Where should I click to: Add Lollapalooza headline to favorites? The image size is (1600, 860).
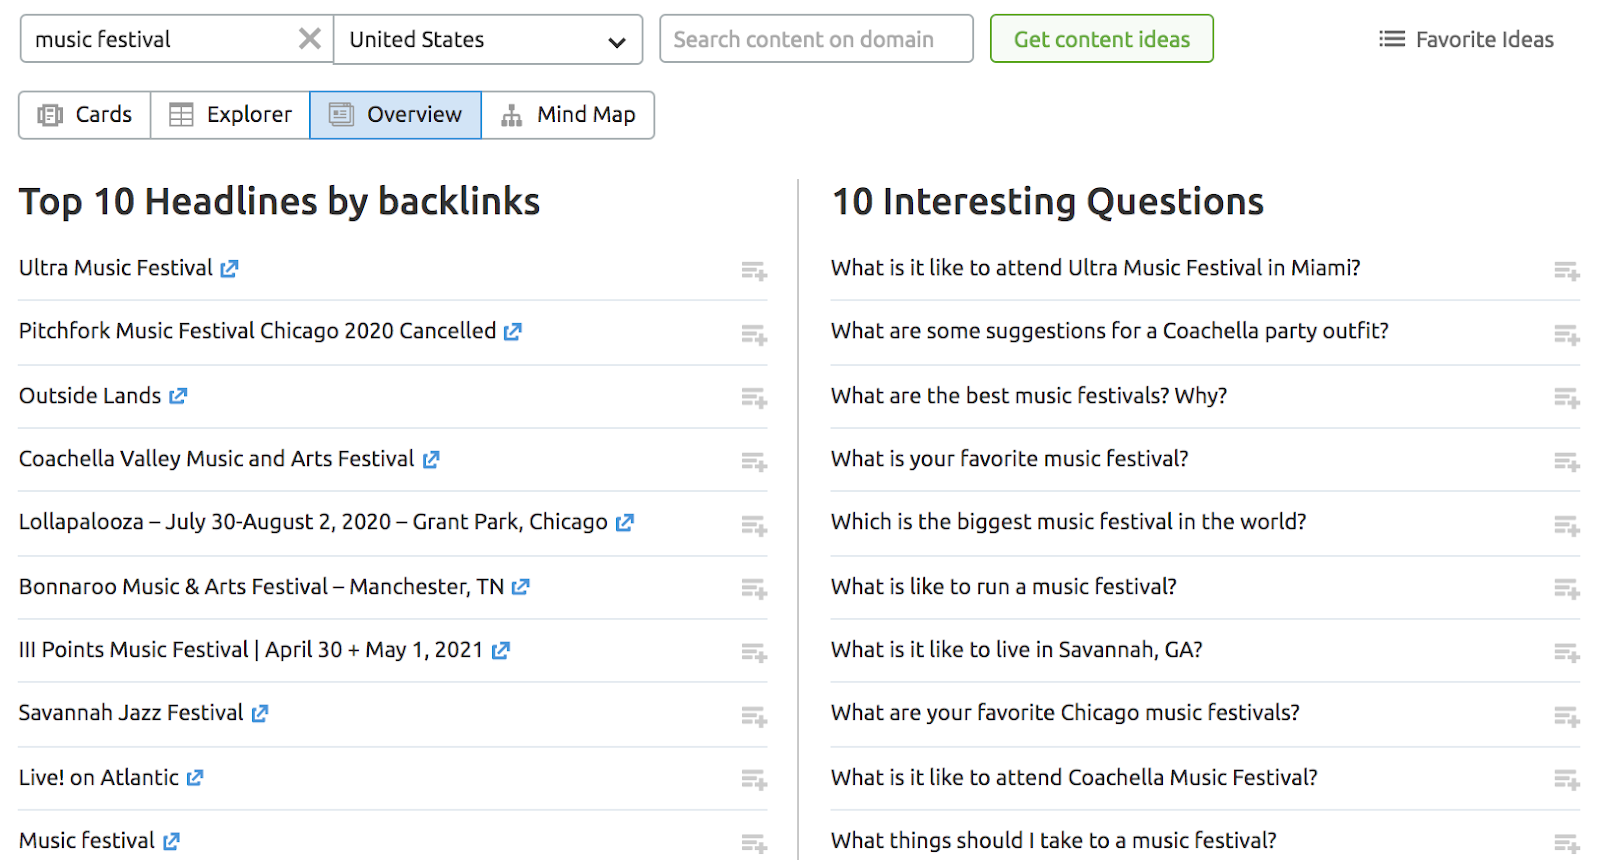pyautogui.click(x=754, y=525)
